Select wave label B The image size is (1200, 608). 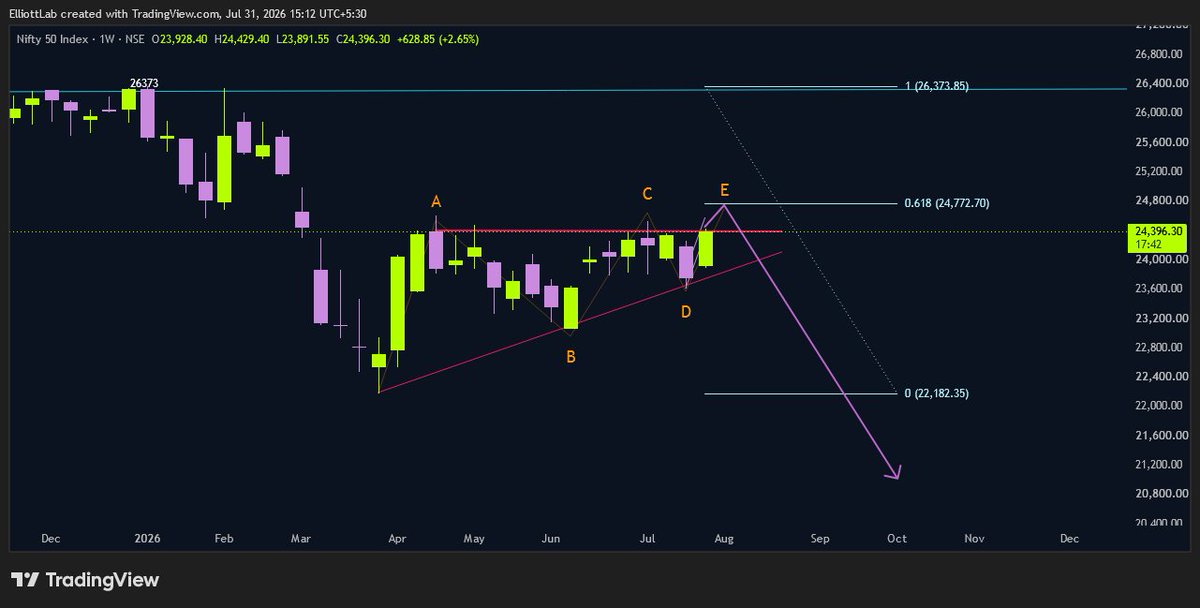click(x=570, y=356)
